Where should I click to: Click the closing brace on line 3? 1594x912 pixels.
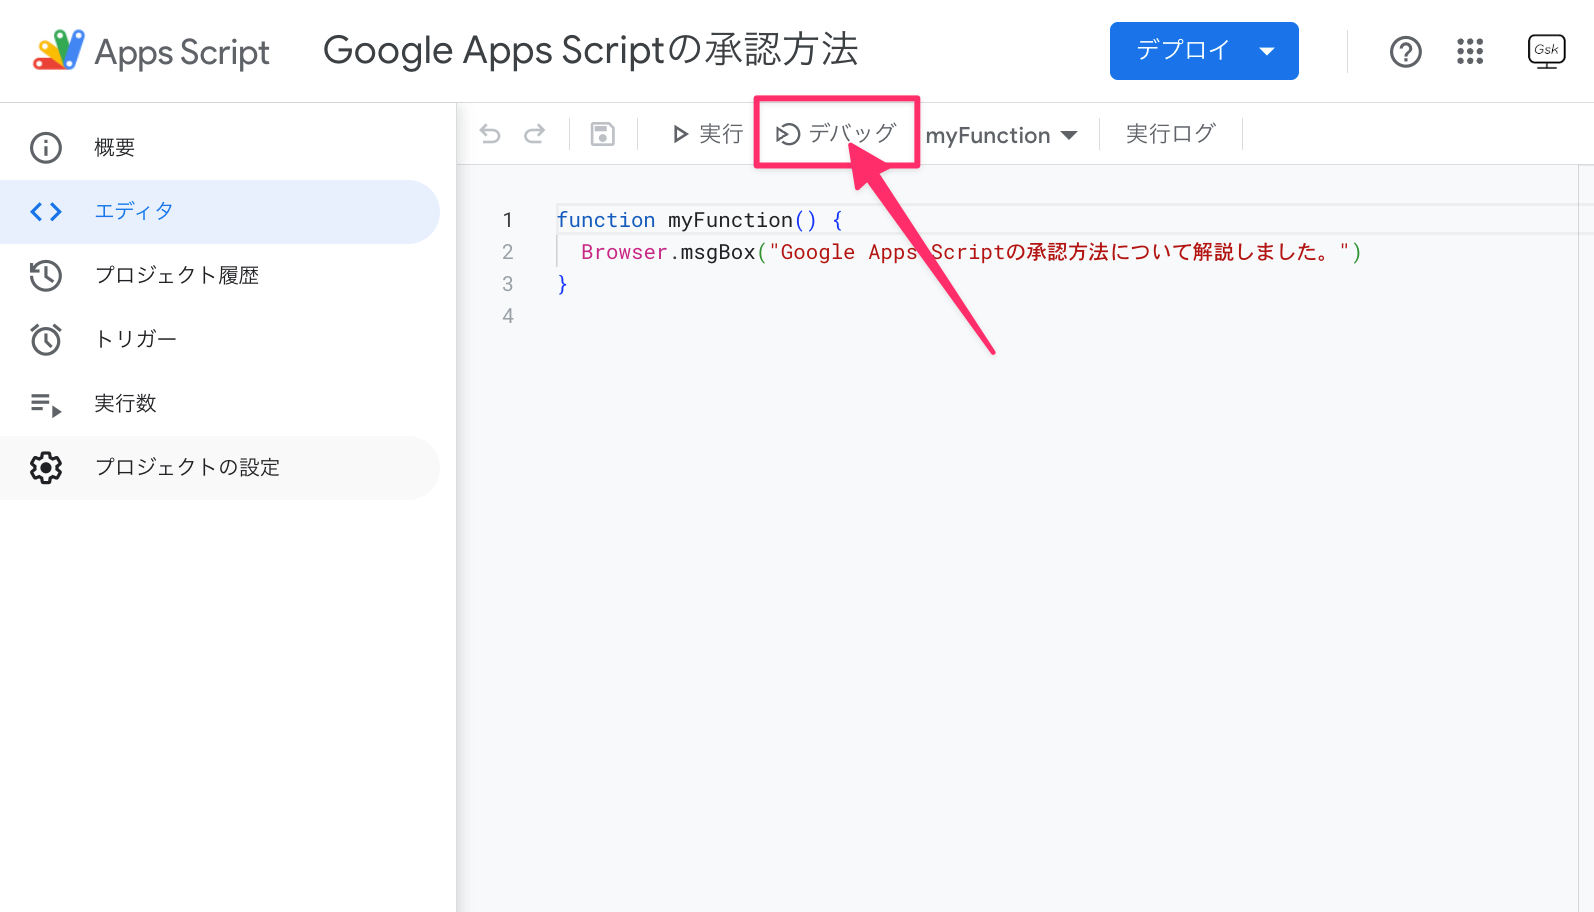(x=562, y=284)
